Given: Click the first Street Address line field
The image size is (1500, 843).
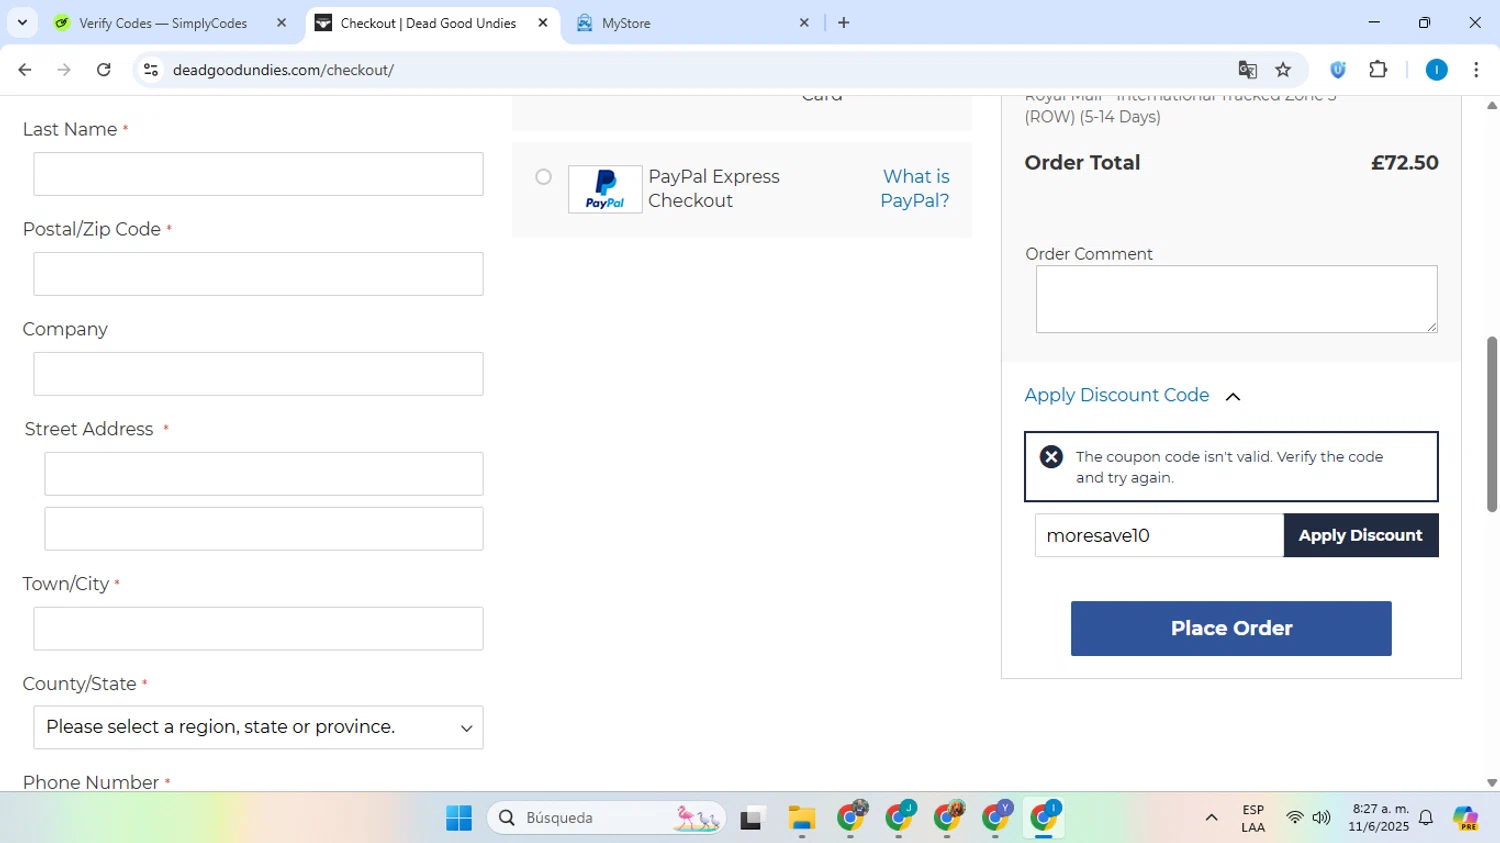Looking at the screenshot, I should 264,474.
